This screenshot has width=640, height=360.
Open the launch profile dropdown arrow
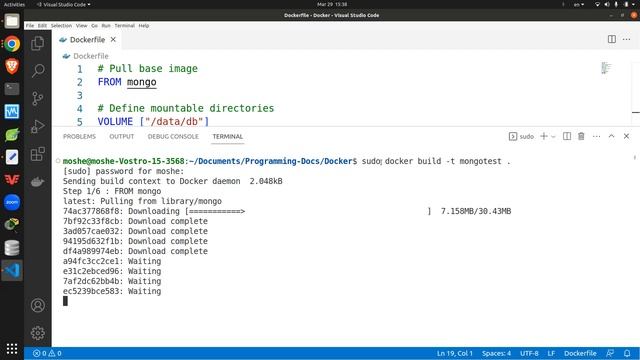coord(553,136)
